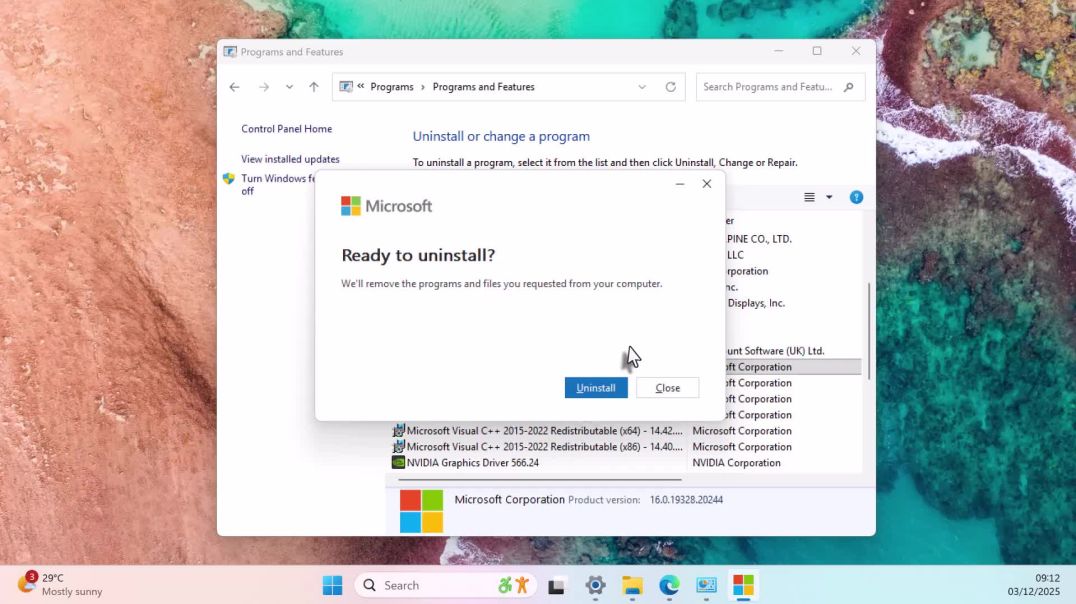Click the magnifier in the search box
This screenshot has height=604, width=1076.
pos(847,87)
